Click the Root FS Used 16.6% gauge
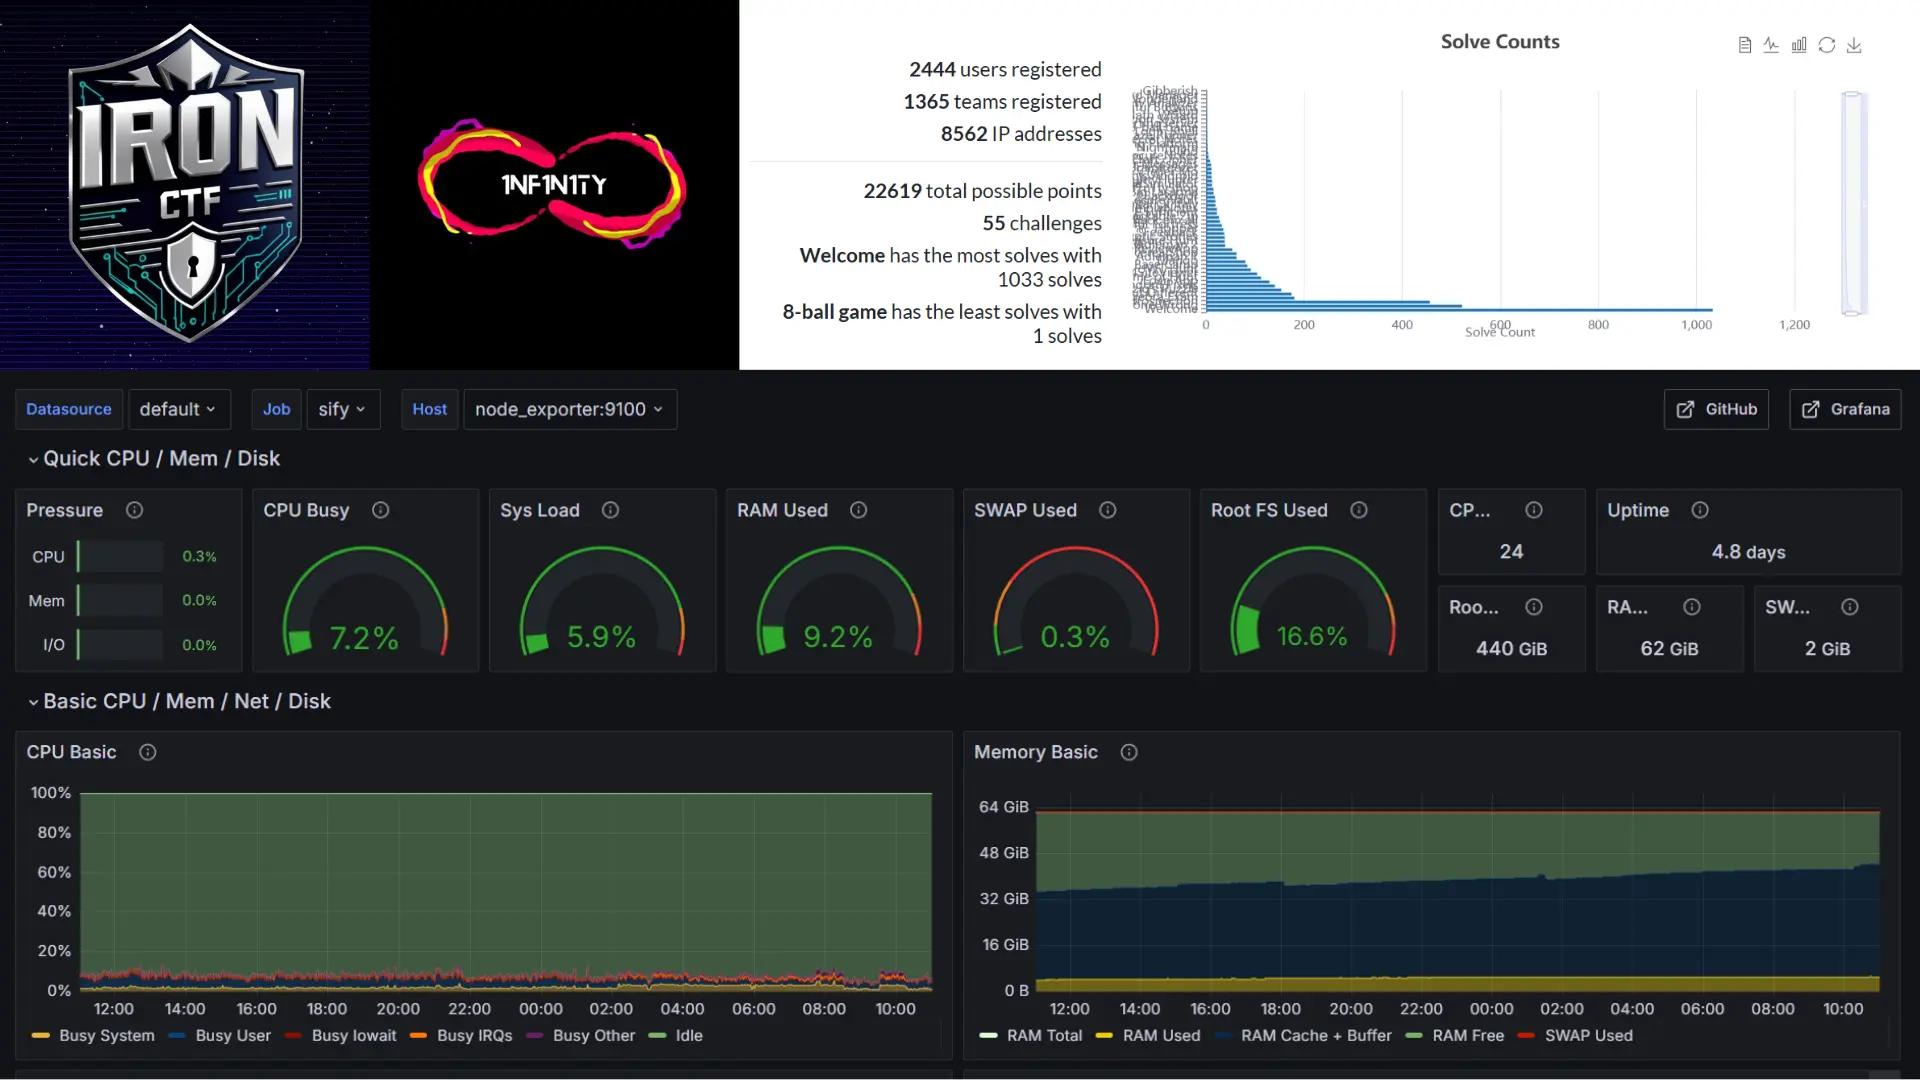1920x1080 pixels. (1312, 602)
